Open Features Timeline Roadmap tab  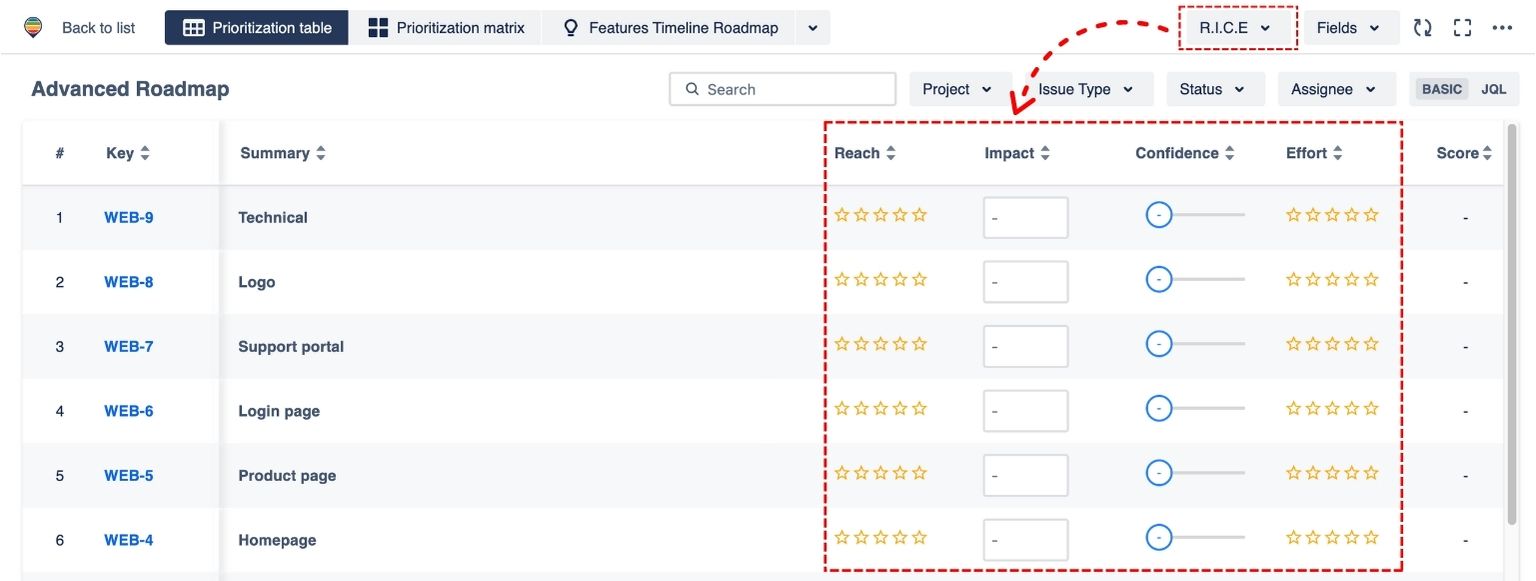671,28
